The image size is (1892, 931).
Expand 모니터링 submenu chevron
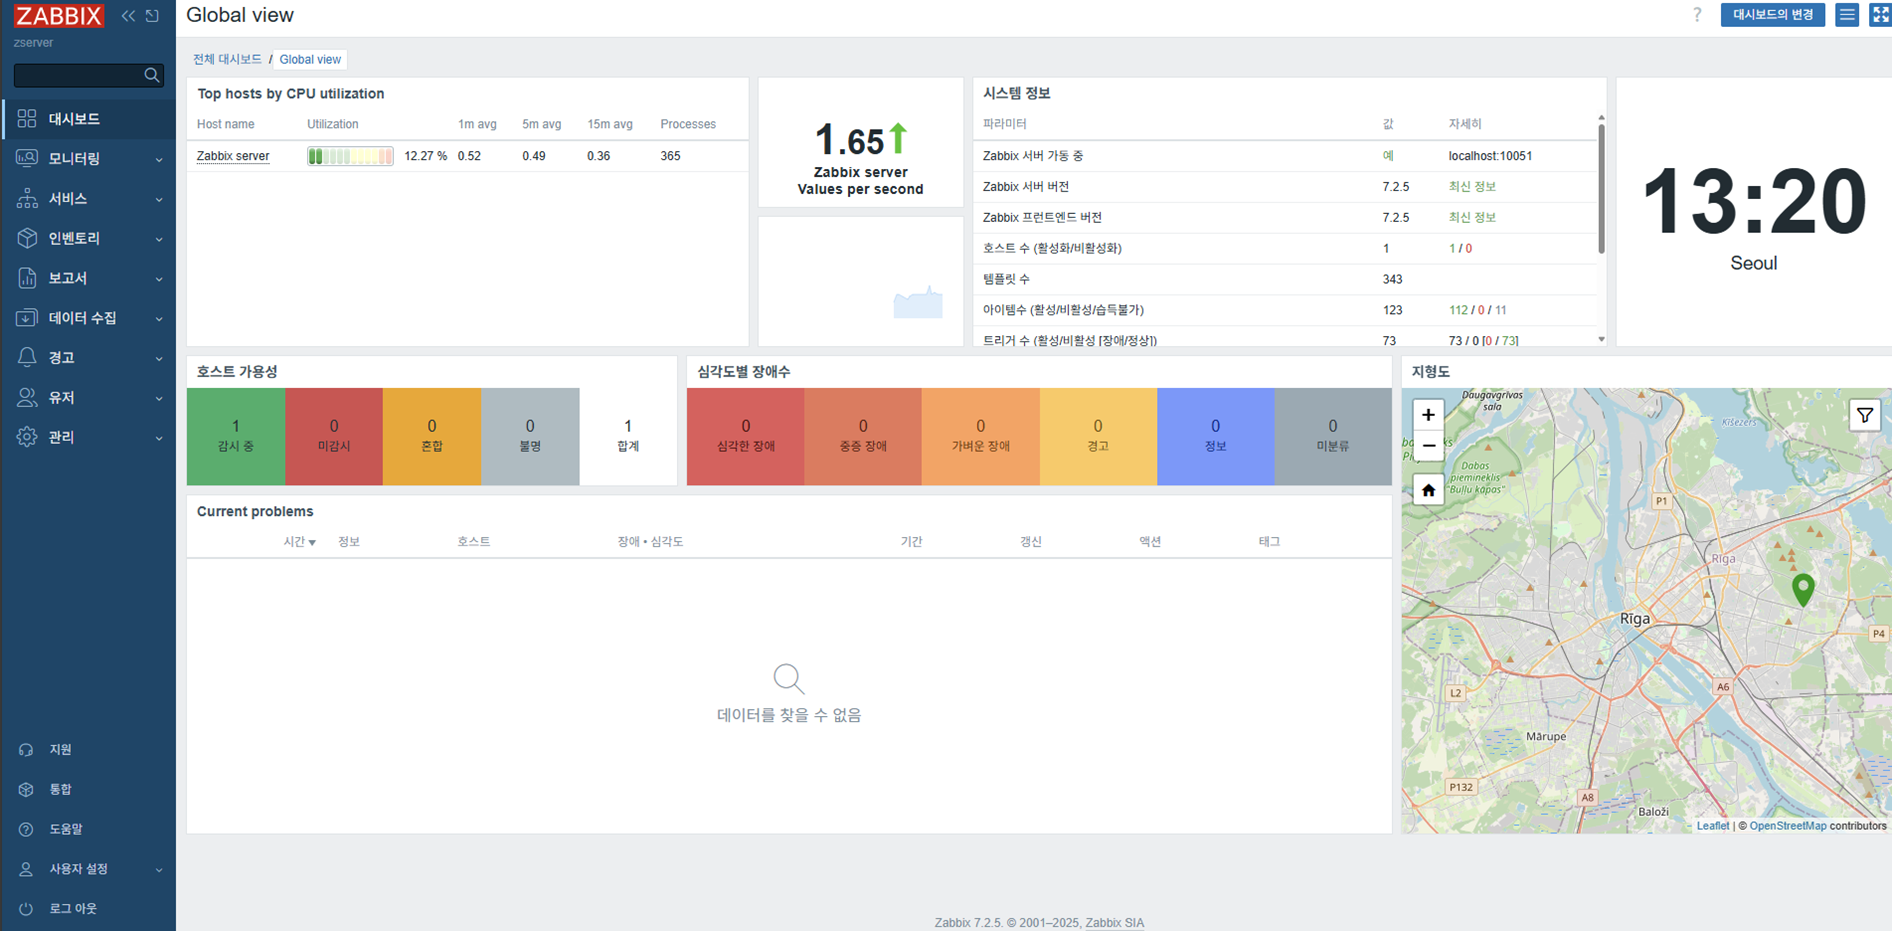[x=158, y=160]
